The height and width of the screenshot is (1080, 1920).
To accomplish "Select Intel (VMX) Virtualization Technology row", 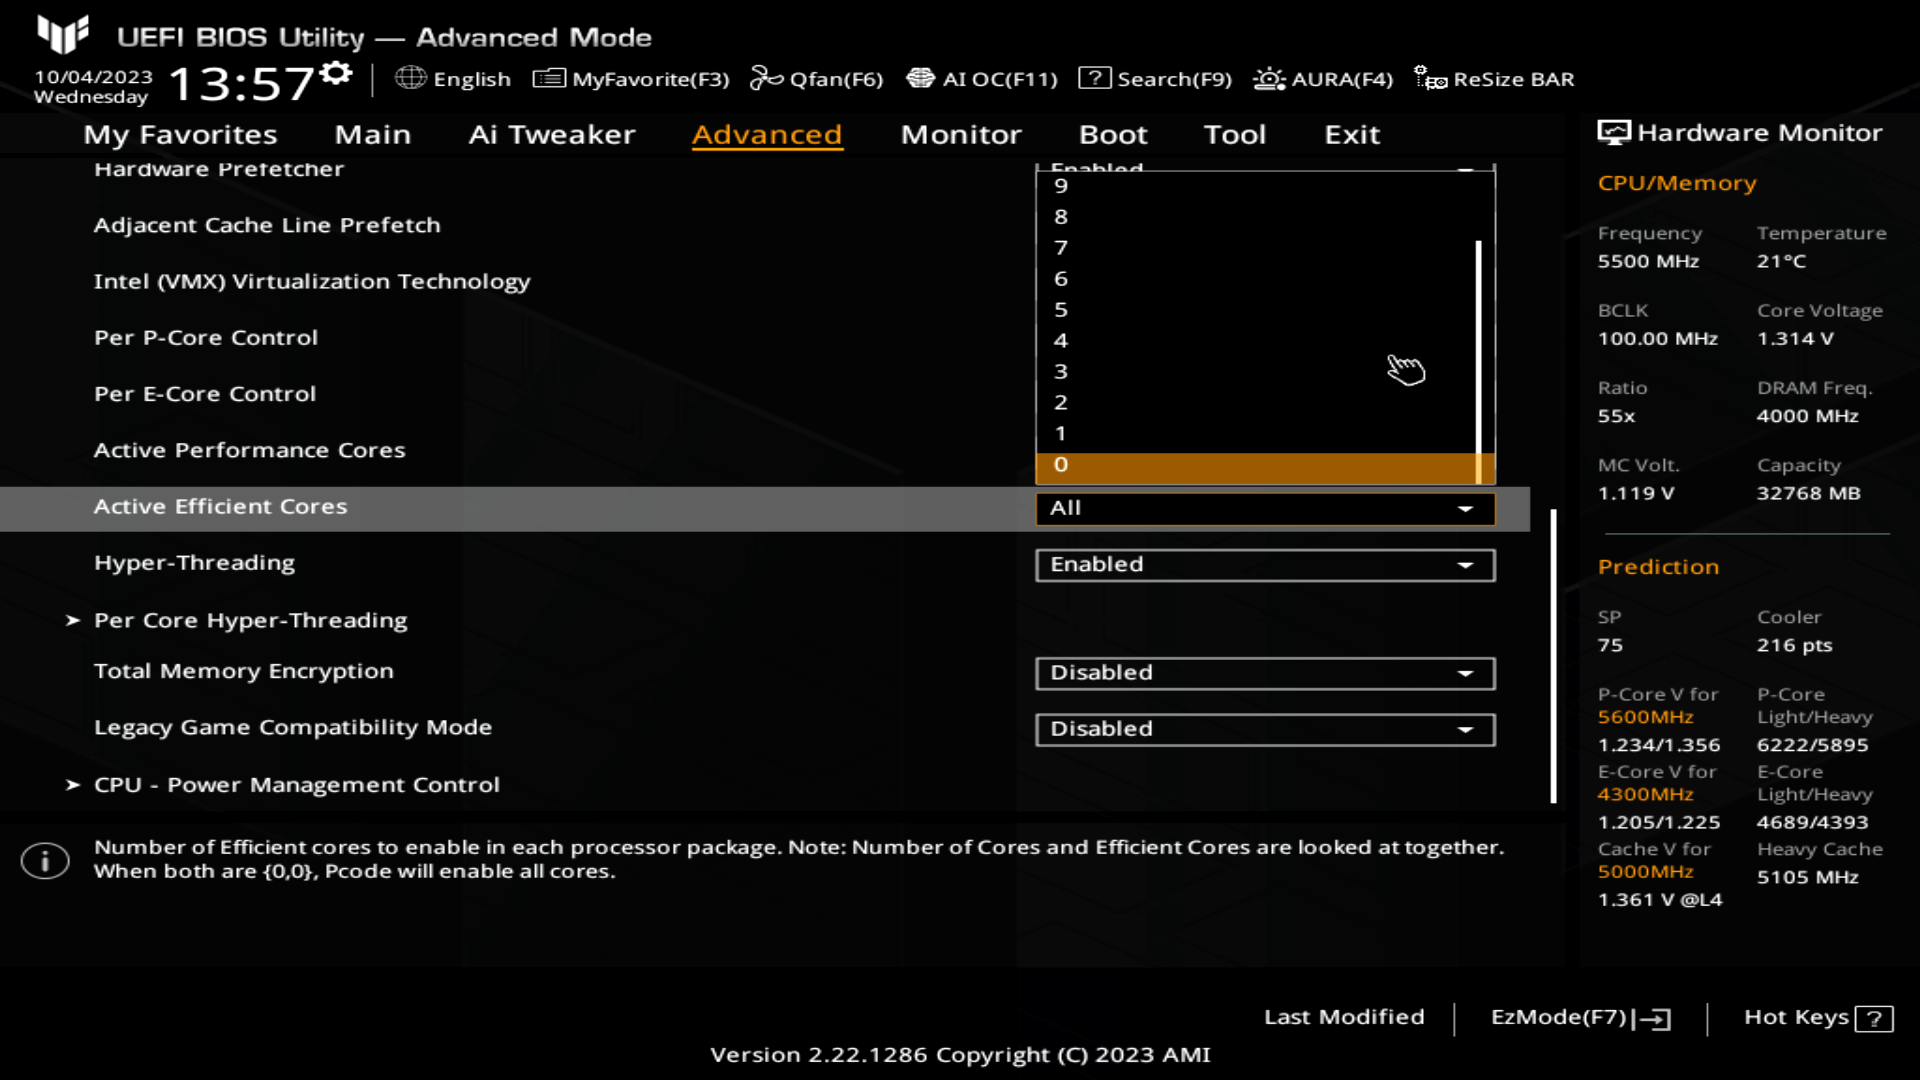I will [x=311, y=282].
